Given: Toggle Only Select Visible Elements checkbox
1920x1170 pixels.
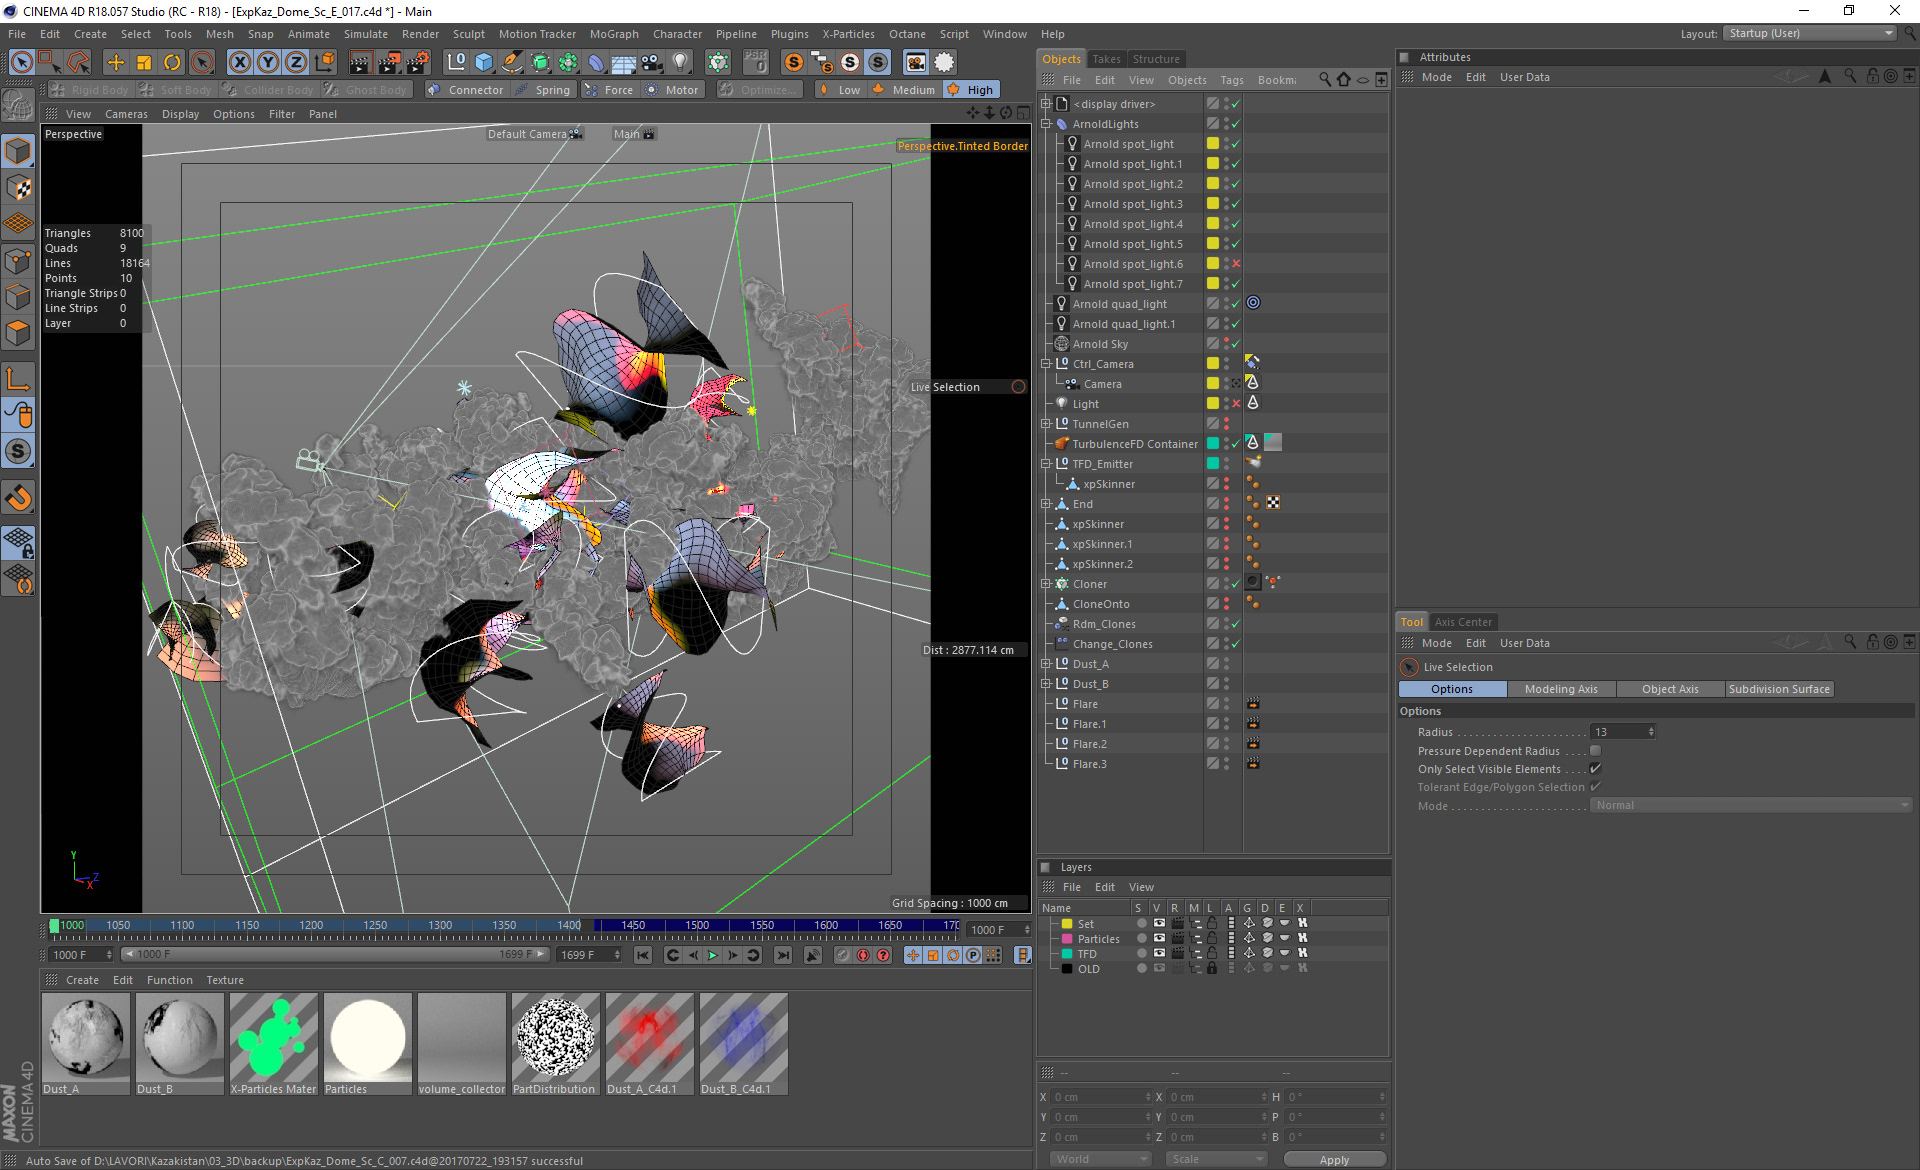Looking at the screenshot, I should click(1595, 769).
